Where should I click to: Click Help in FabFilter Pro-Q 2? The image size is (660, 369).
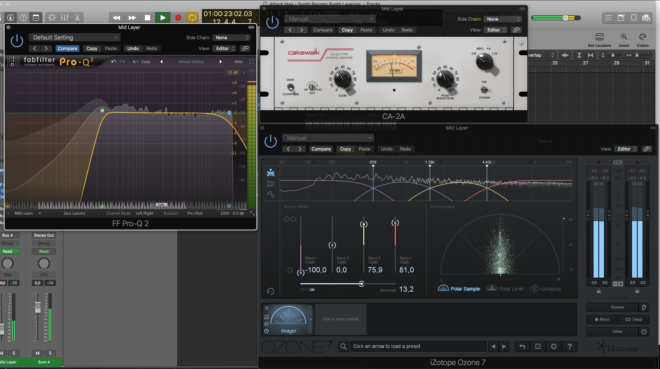[x=239, y=61]
